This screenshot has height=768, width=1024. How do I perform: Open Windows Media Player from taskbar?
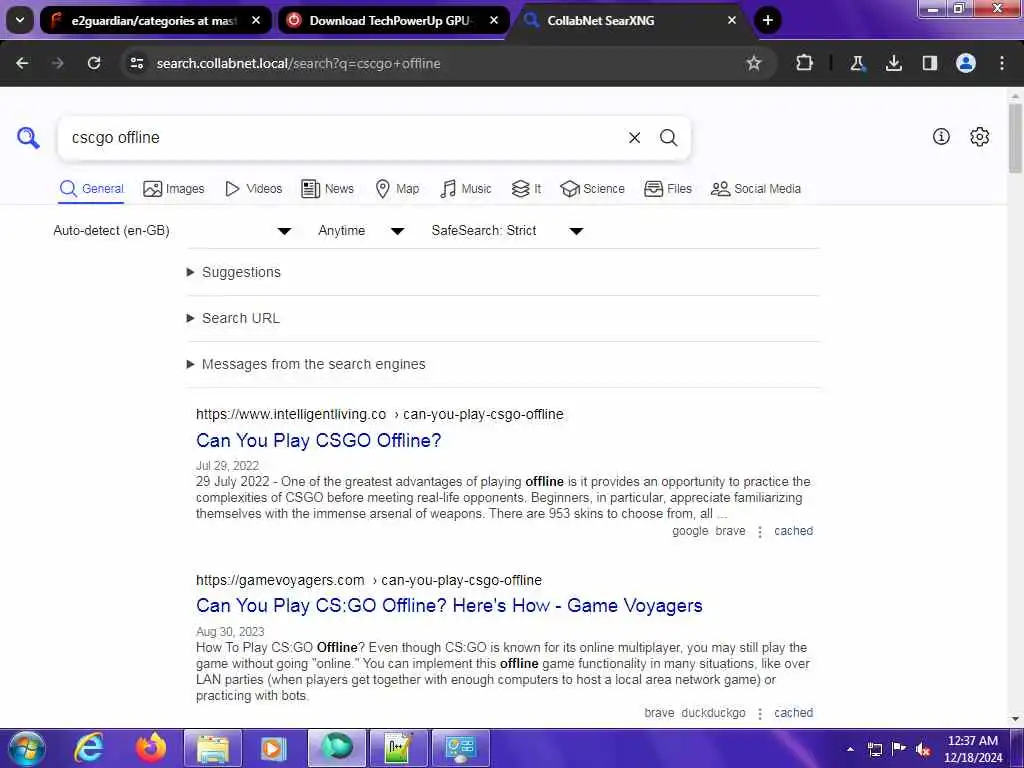(x=274, y=748)
